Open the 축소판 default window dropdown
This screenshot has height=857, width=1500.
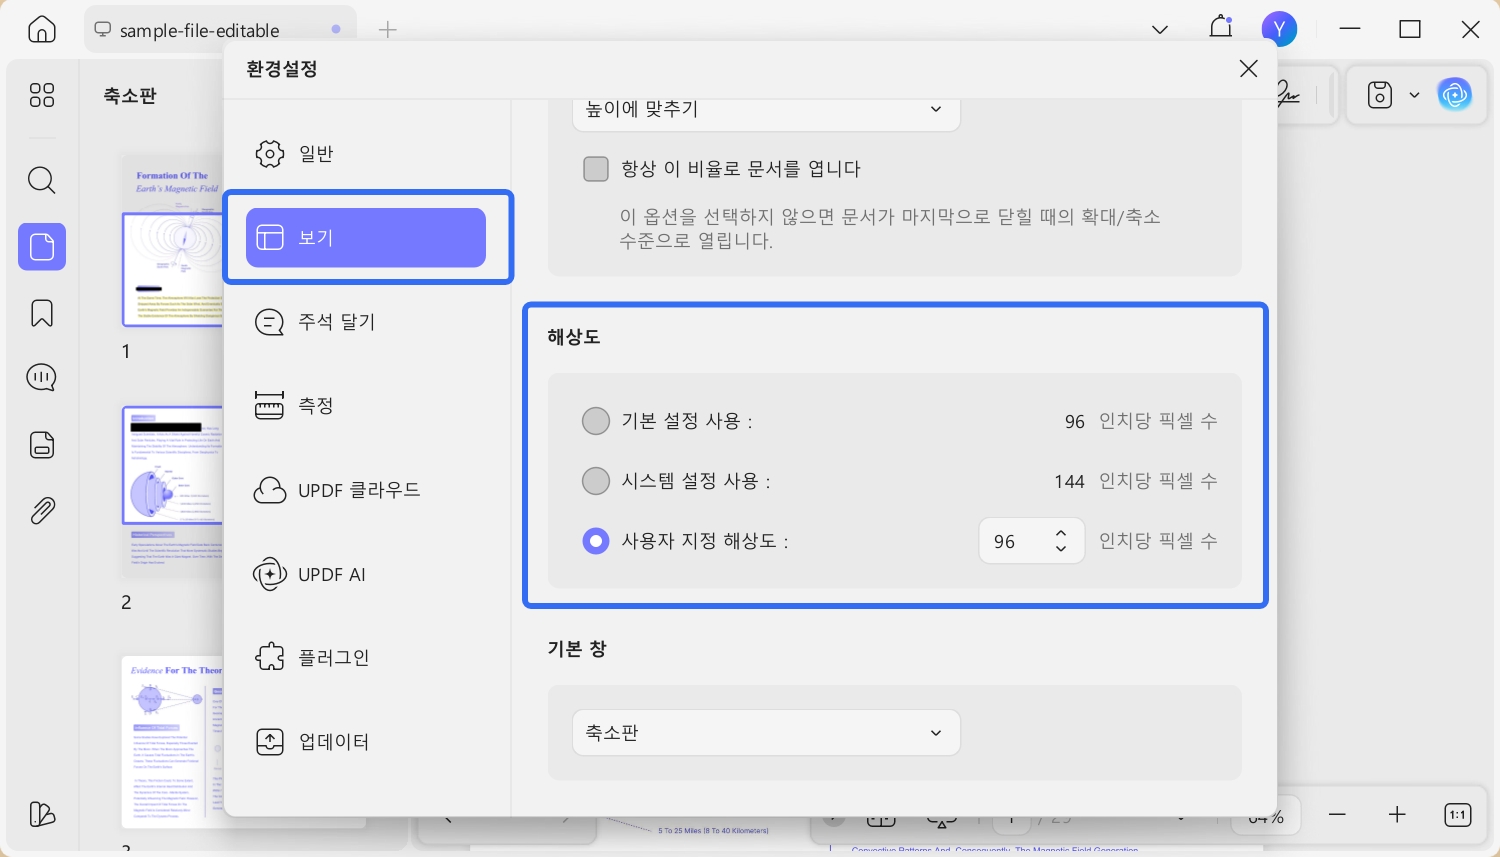766,733
